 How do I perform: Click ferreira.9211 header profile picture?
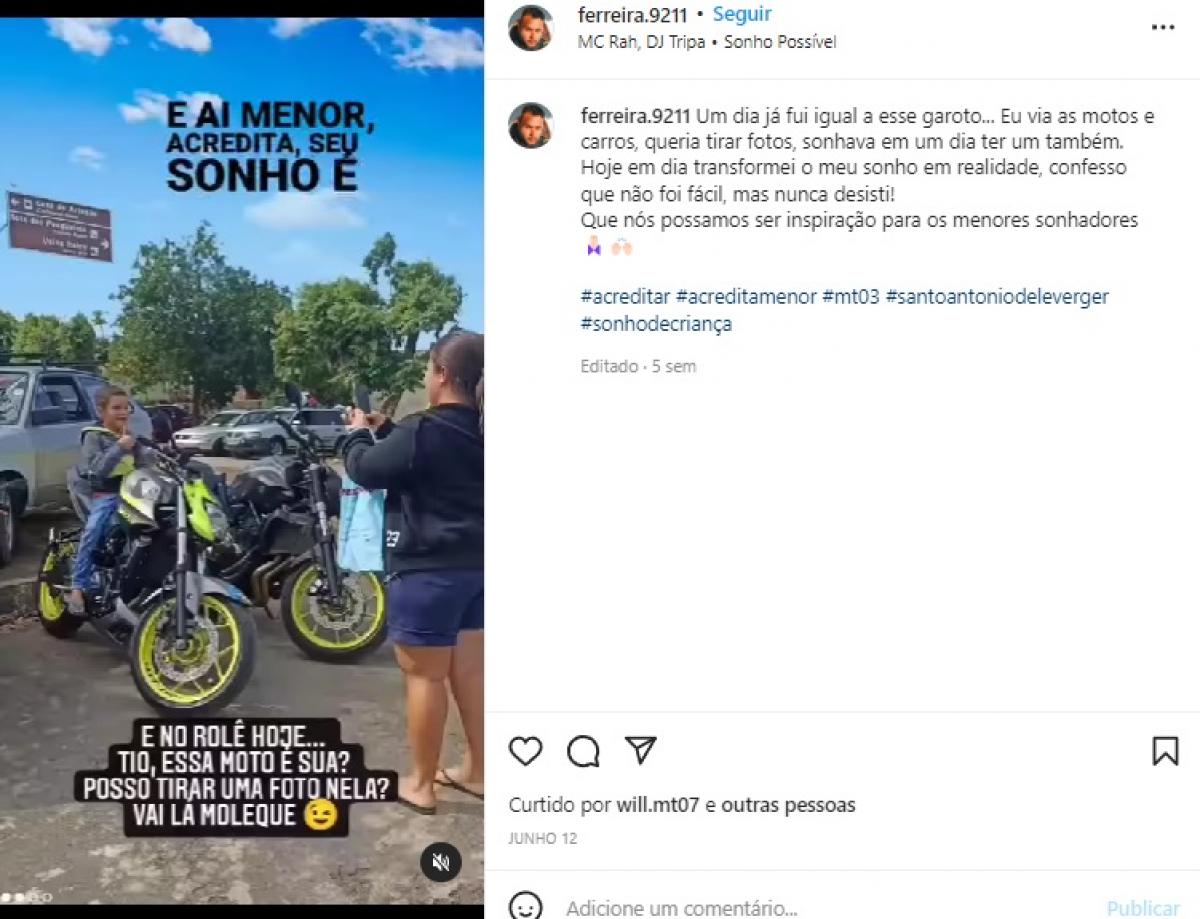pyautogui.click(x=530, y=28)
